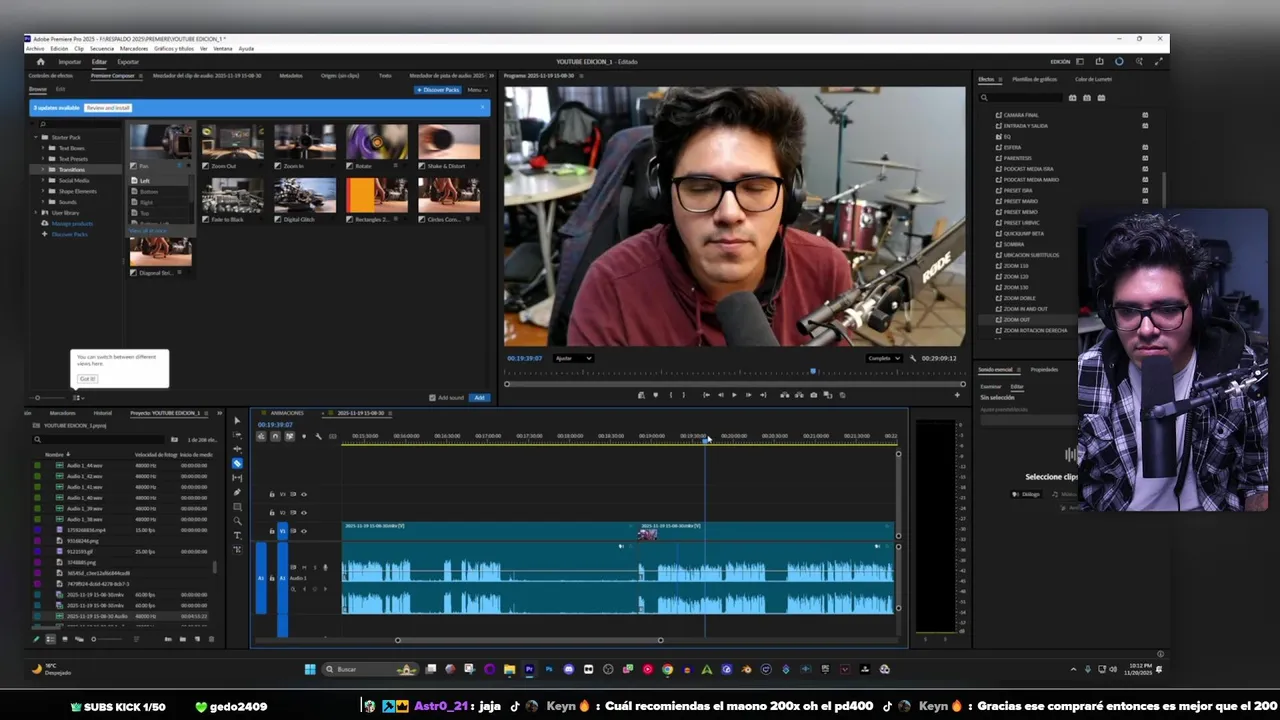Expand the Sounds folder
Viewport: 1280px width, 720px height.
pos(43,202)
